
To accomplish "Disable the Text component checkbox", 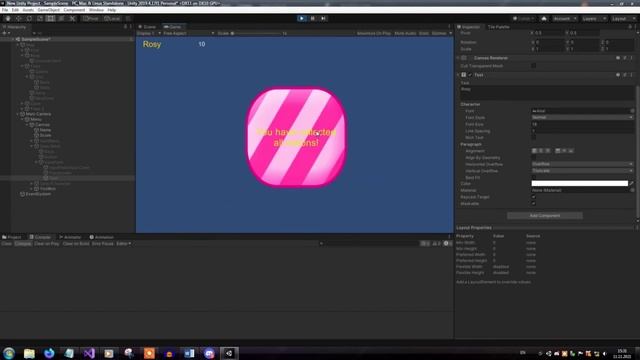I will 470,75.
